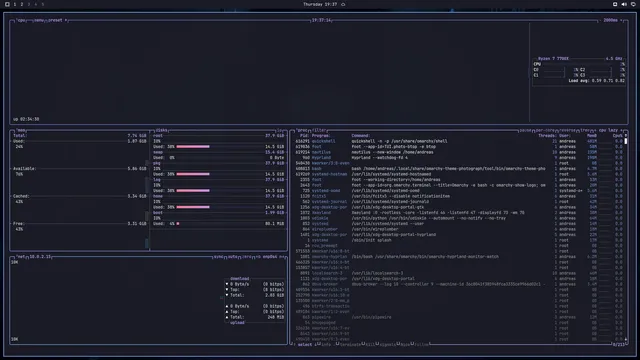Reset net totals with zero option
Image resolution: width=640 pixels, height=360 pixels.
click(x=247, y=257)
